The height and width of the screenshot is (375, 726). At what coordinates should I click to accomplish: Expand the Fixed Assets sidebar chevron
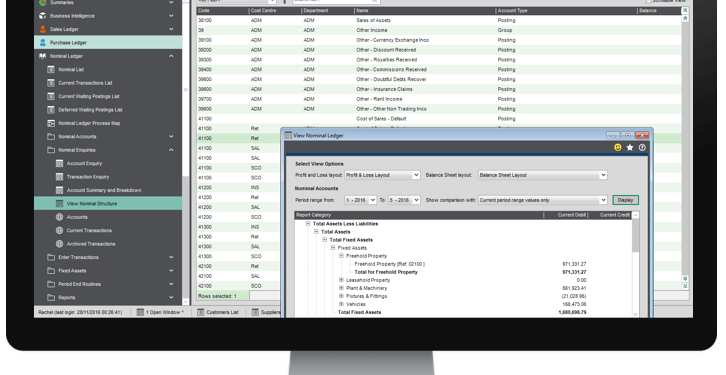[171, 271]
